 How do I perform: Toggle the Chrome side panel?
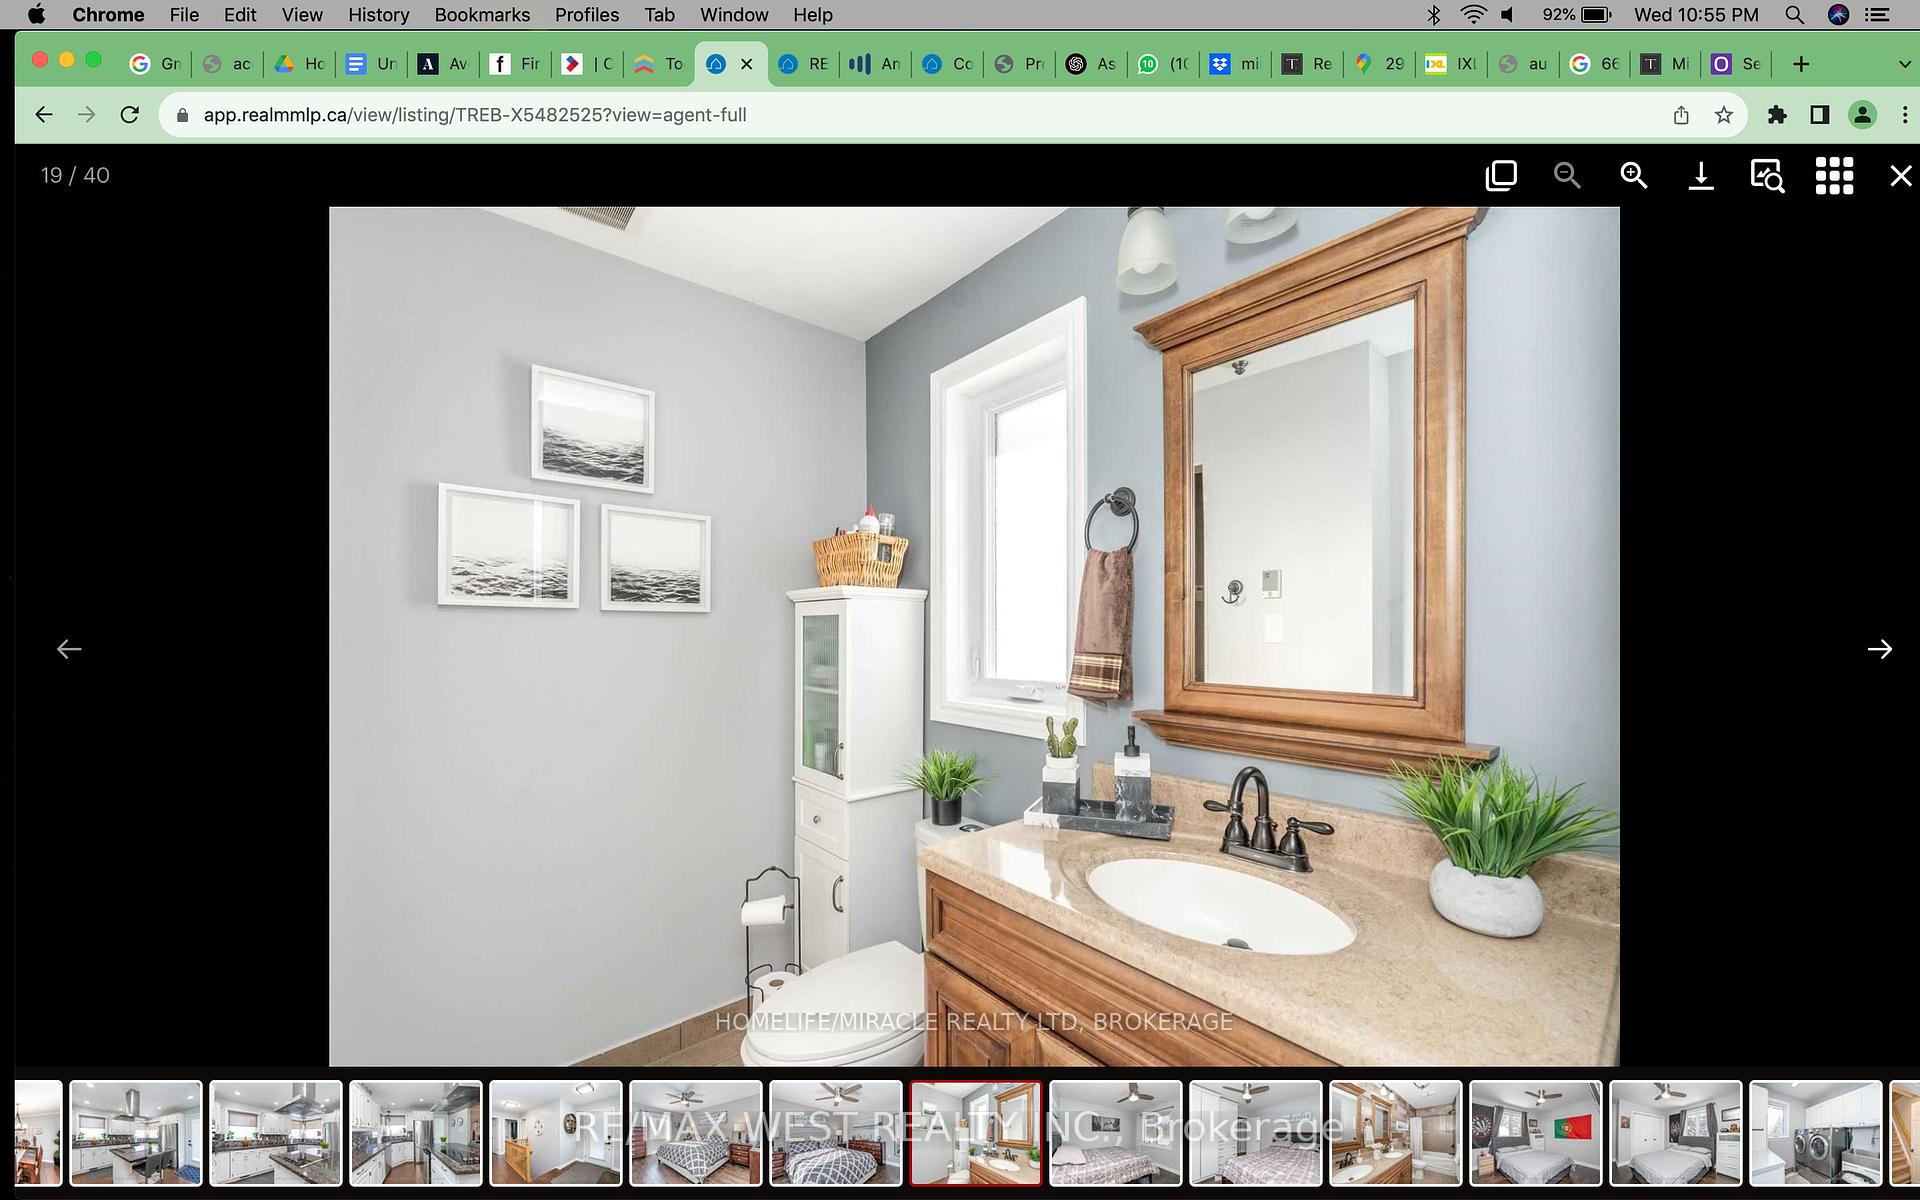coord(1820,115)
